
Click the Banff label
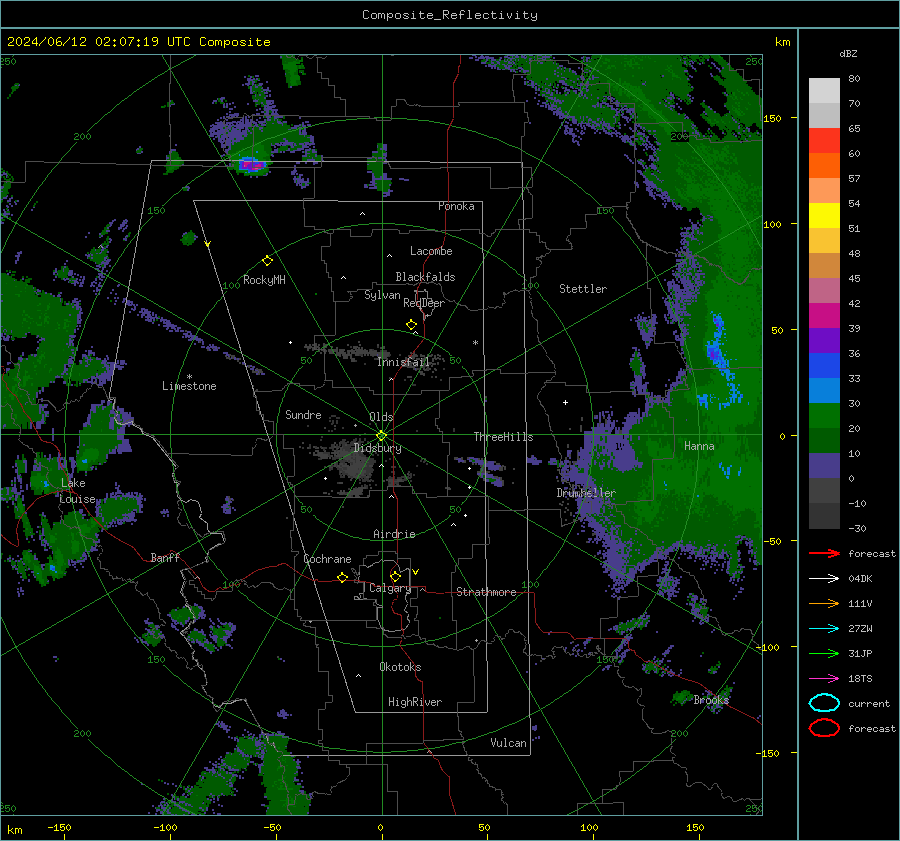[x=165, y=557]
